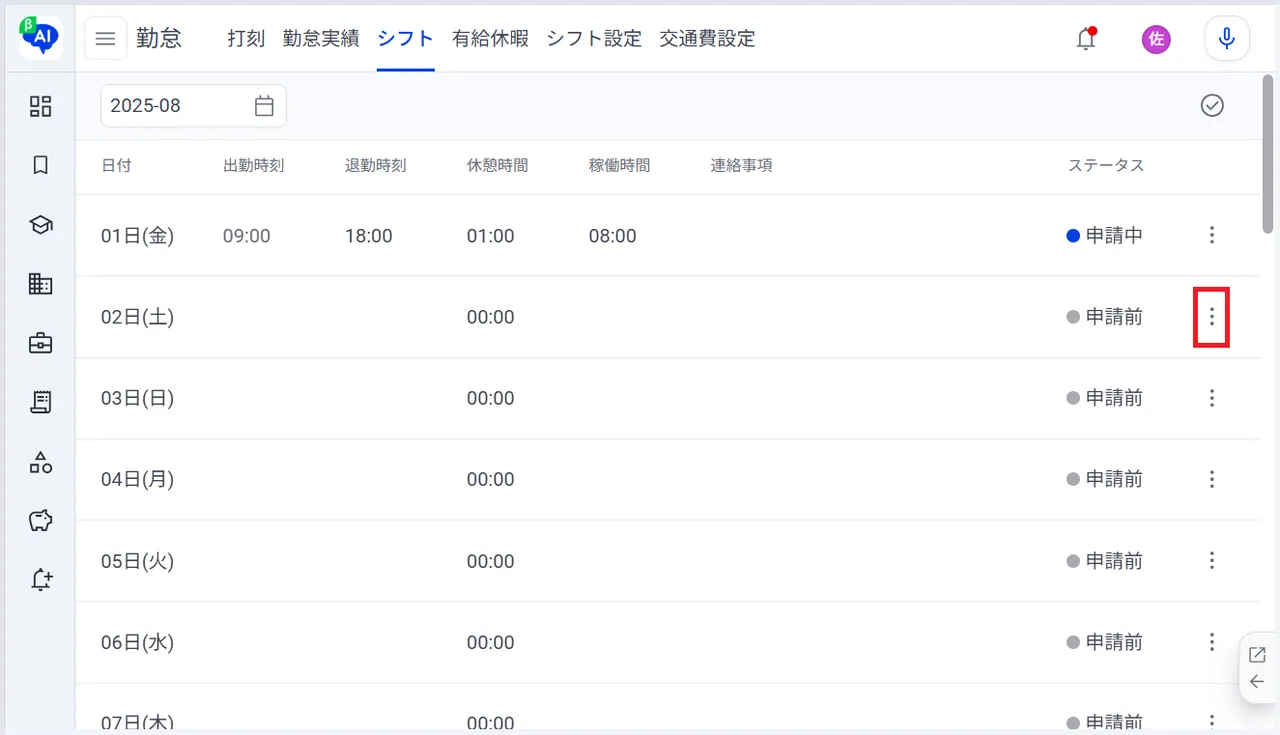Open the calendar picker in month field
Image resolution: width=1280 pixels, height=735 pixels.
pyautogui.click(x=264, y=105)
